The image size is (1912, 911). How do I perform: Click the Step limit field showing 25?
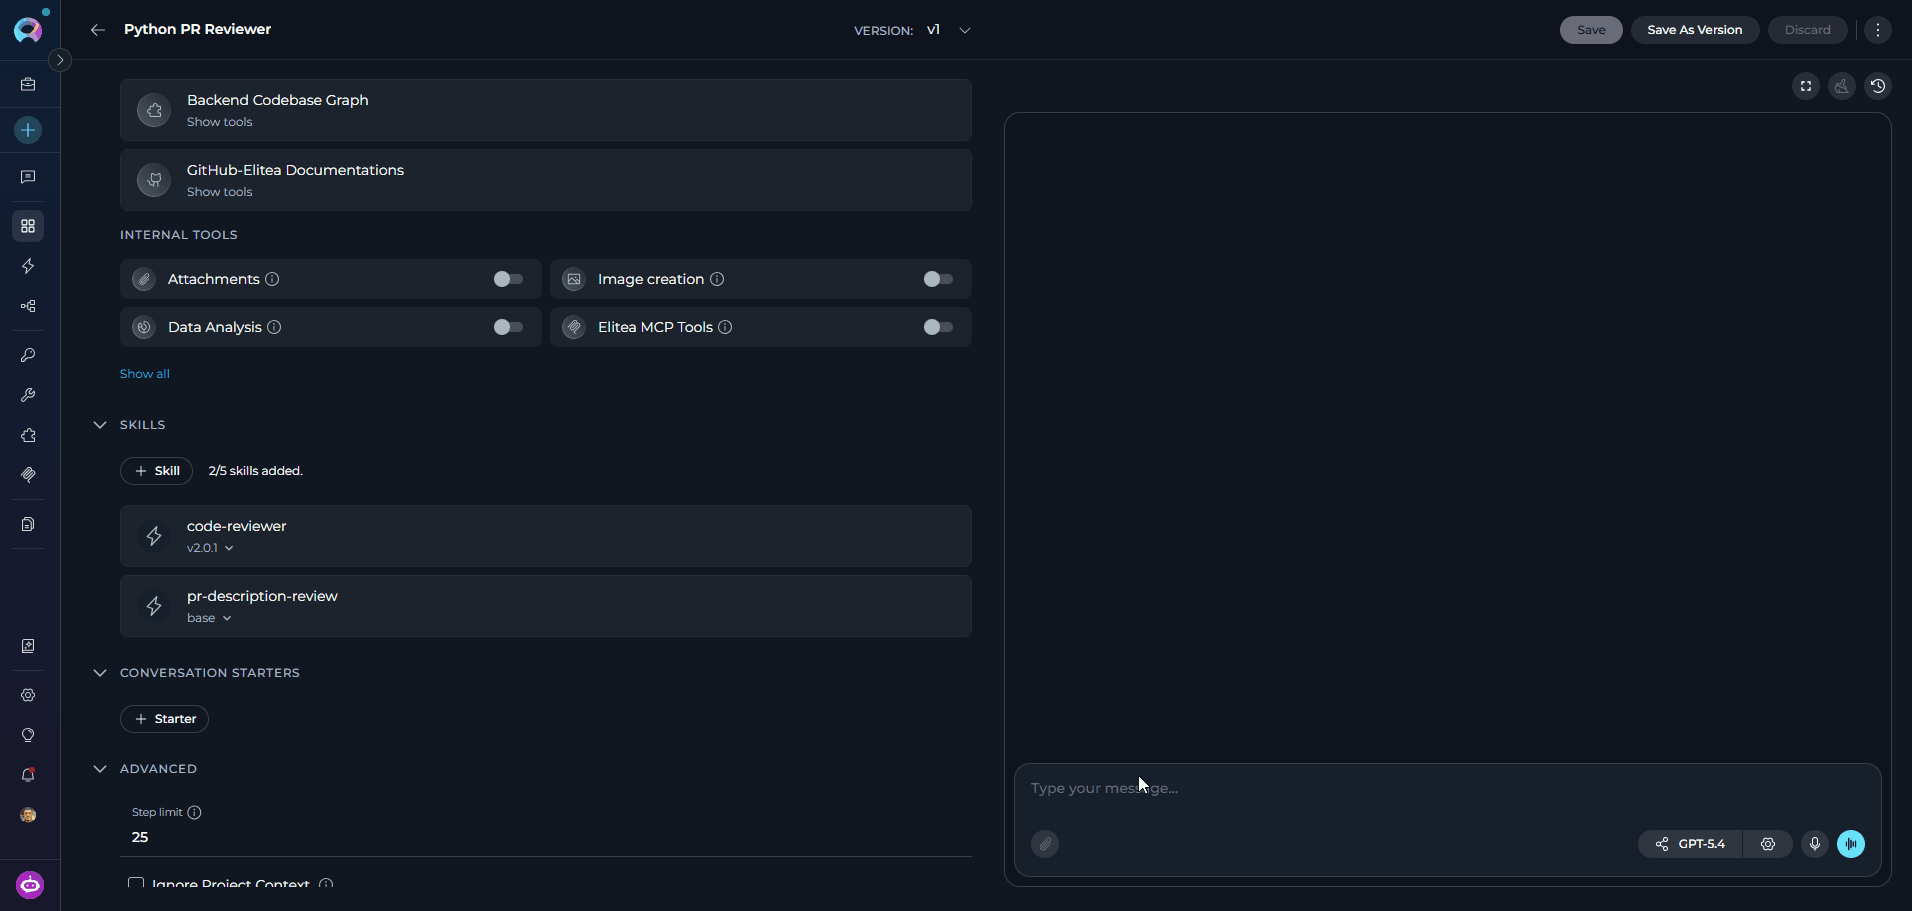point(546,837)
